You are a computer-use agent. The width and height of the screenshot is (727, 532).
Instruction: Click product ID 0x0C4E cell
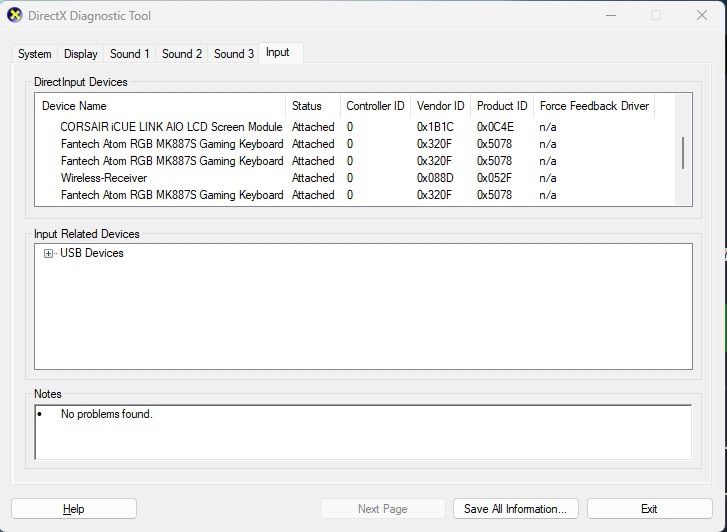(495, 127)
